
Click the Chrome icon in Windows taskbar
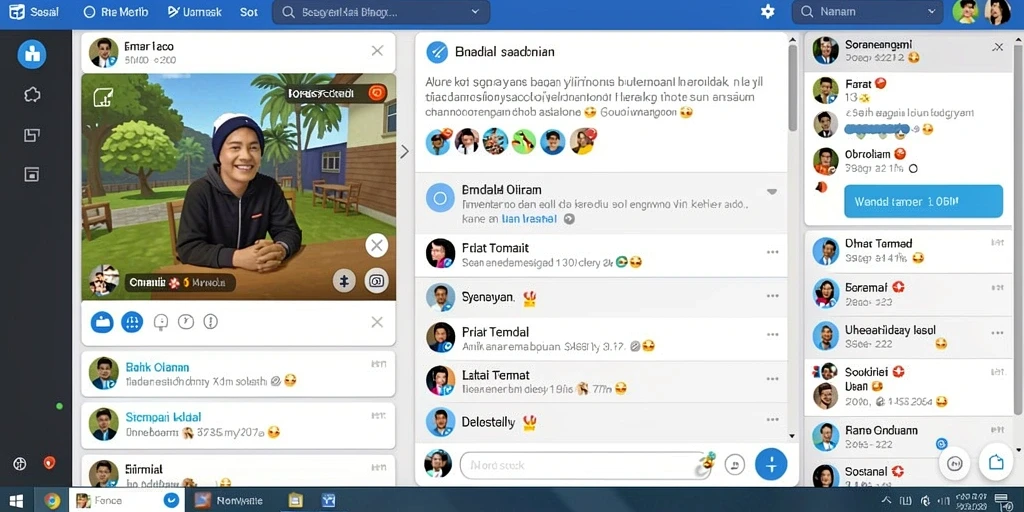52,500
